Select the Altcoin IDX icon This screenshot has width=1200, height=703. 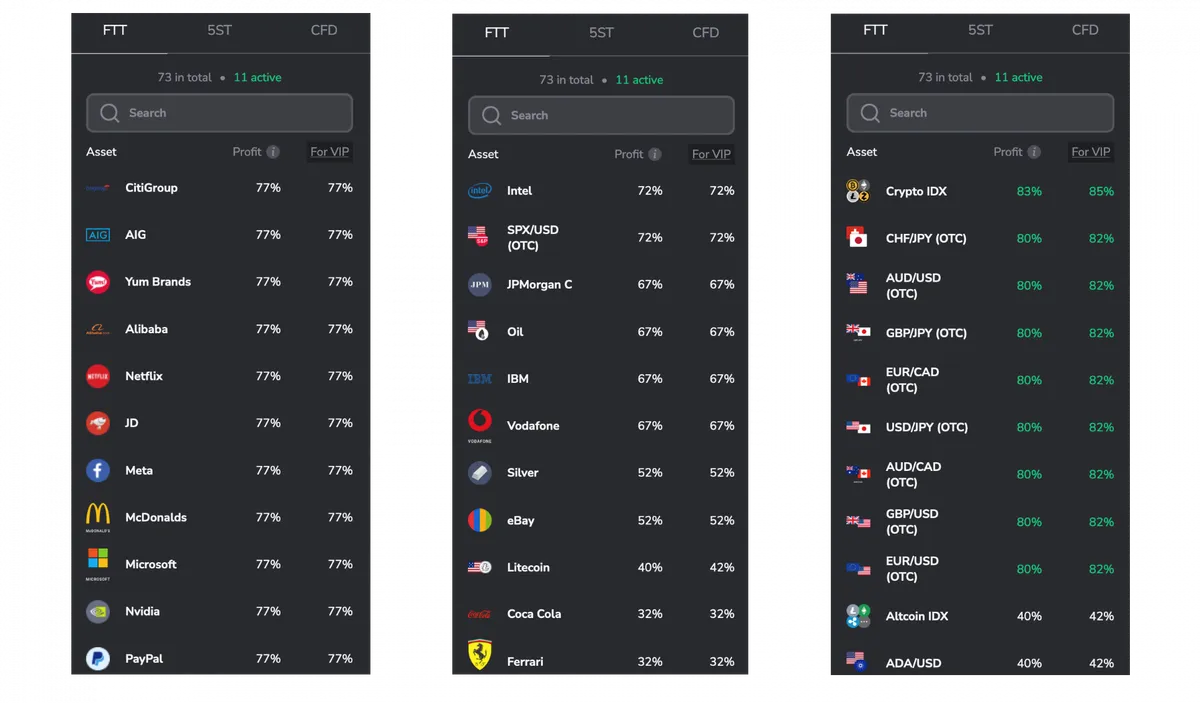858,616
